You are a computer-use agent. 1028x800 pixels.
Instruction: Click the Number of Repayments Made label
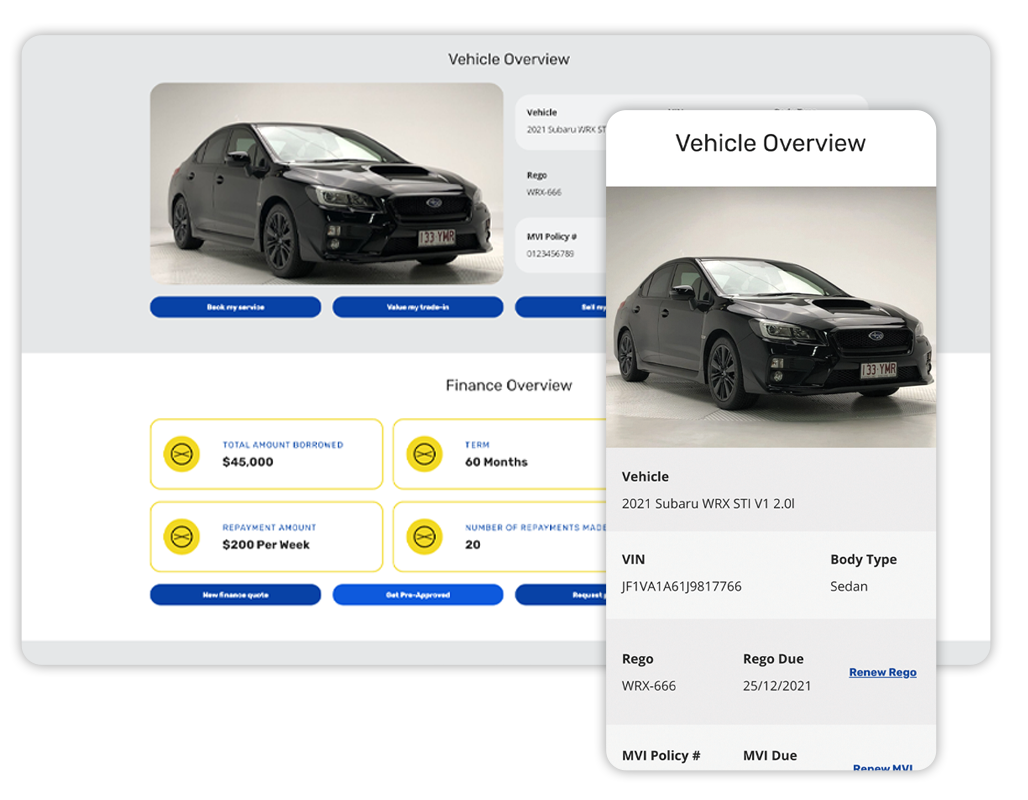click(535, 527)
